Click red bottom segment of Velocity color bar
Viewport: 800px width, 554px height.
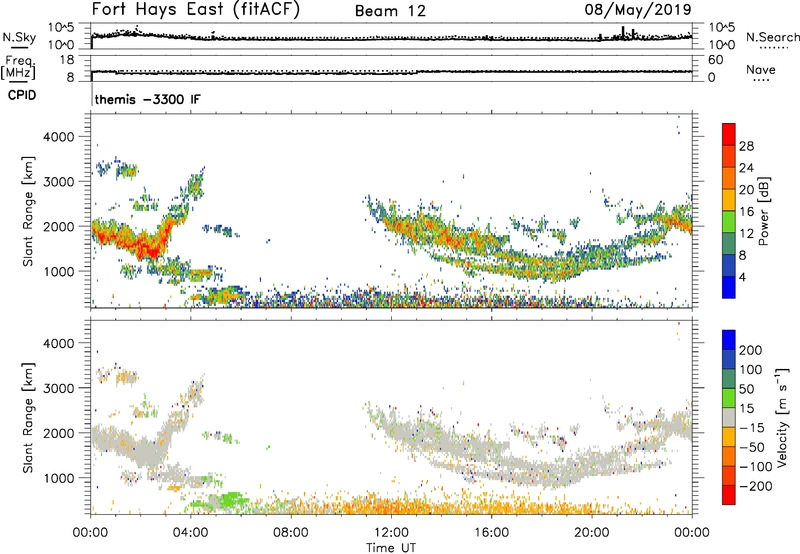click(729, 495)
